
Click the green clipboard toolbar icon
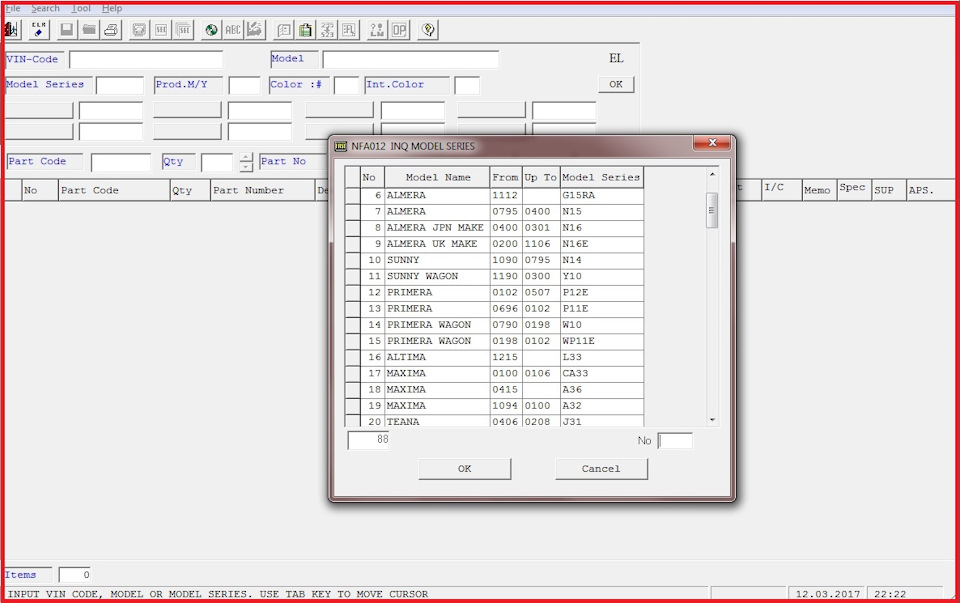pos(306,29)
